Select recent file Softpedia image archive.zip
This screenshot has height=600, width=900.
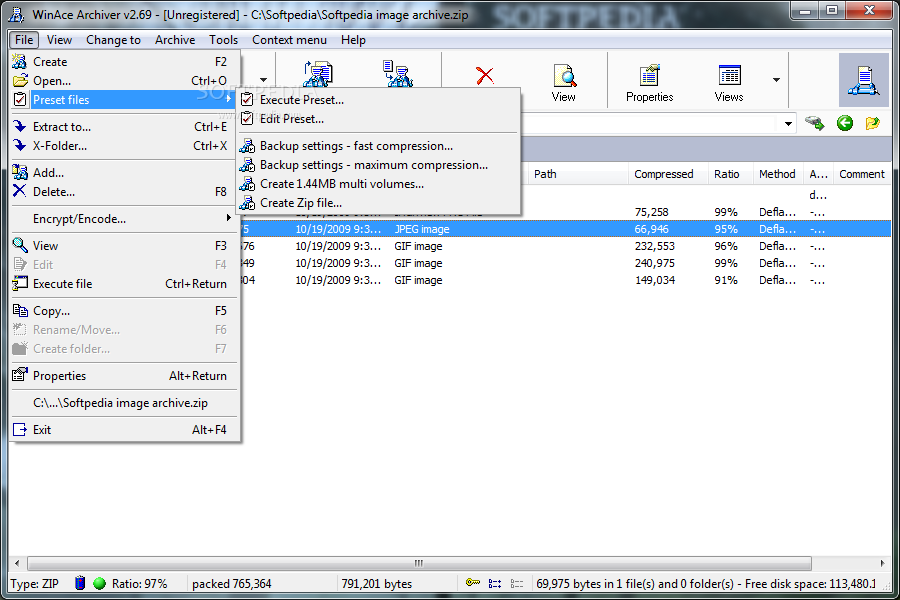point(124,402)
